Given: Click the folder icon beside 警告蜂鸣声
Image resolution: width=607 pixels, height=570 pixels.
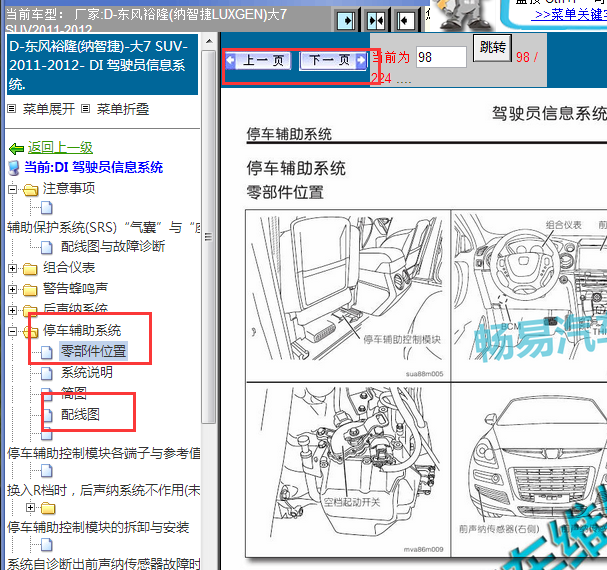Looking at the screenshot, I should tap(30, 289).
